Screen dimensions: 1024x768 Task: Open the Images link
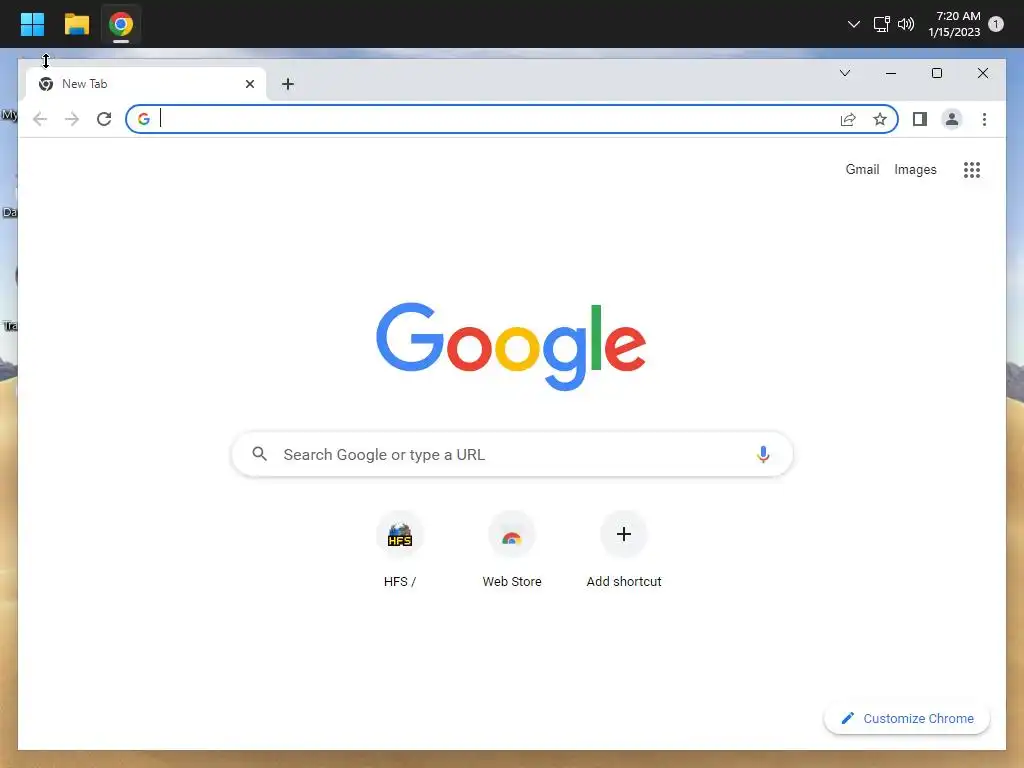pos(915,170)
